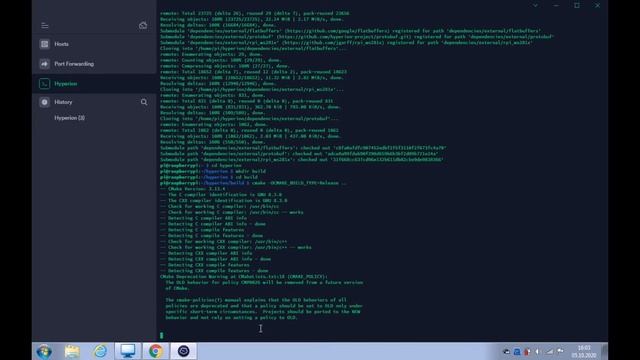Click the cmake -DCMAKE_BUILD_TYPE=Release command line
The width and height of the screenshot is (640, 360).
click(253, 183)
